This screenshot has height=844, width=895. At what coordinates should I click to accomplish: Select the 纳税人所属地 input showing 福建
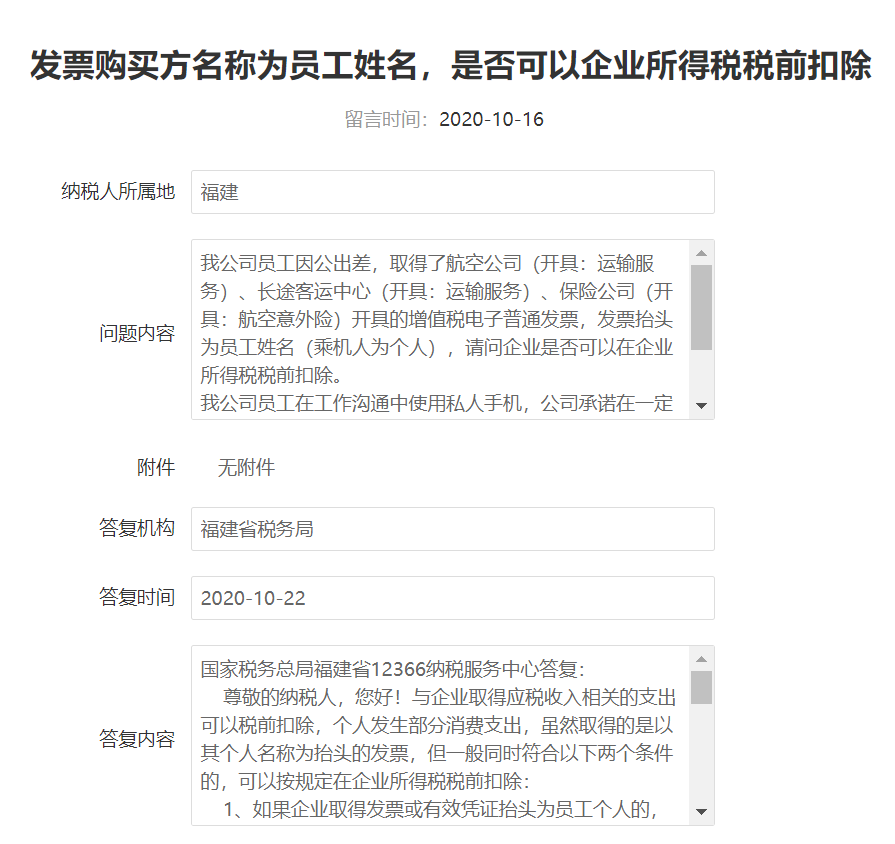point(450,192)
